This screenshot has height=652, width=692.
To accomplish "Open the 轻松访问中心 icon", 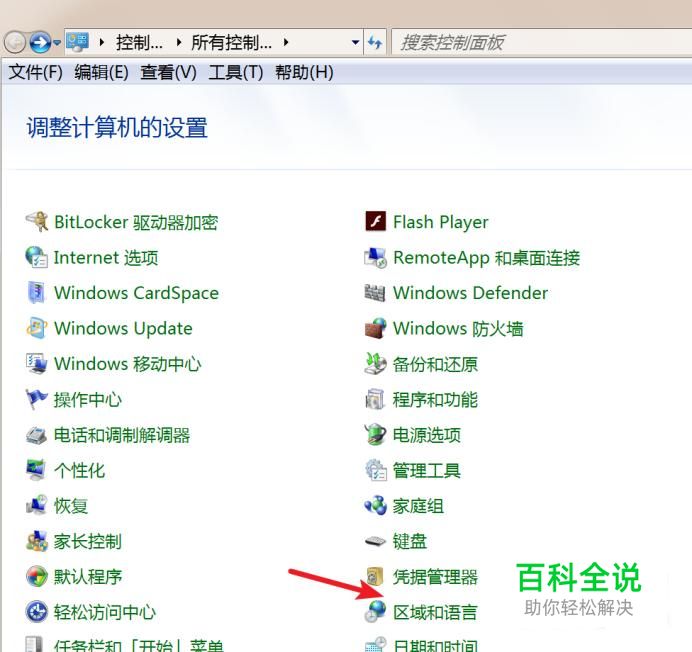I will [37, 612].
